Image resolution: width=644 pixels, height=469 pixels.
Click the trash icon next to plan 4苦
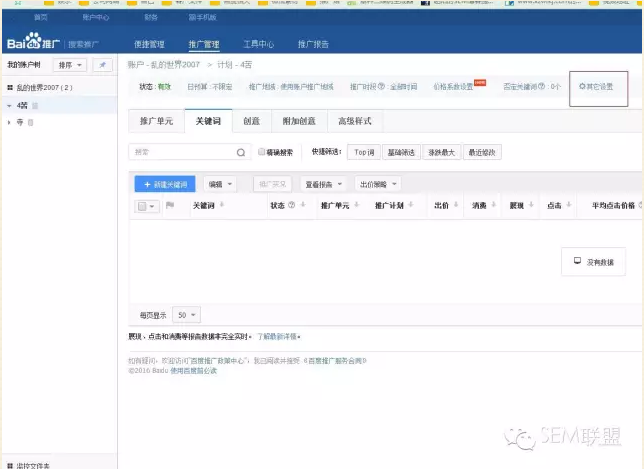pyautogui.click(x=35, y=106)
